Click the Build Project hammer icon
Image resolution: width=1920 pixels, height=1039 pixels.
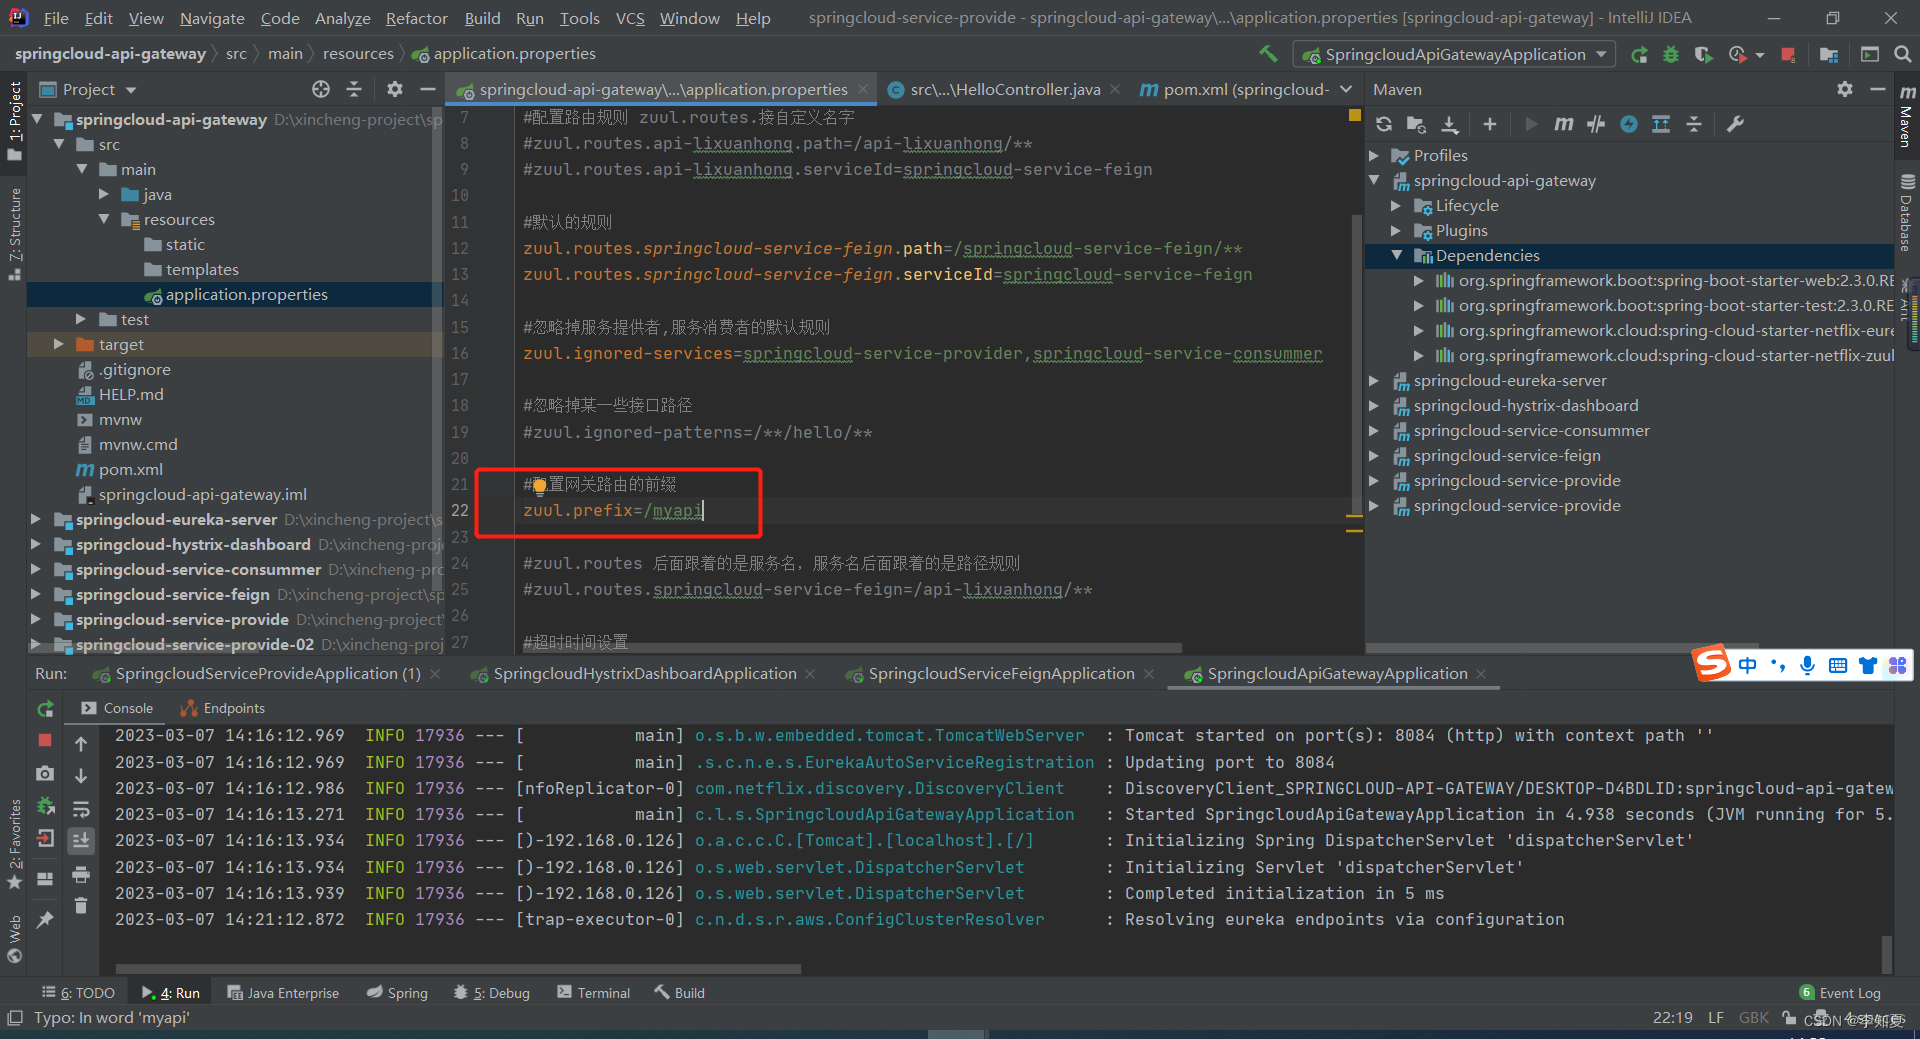click(x=1268, y=54)
